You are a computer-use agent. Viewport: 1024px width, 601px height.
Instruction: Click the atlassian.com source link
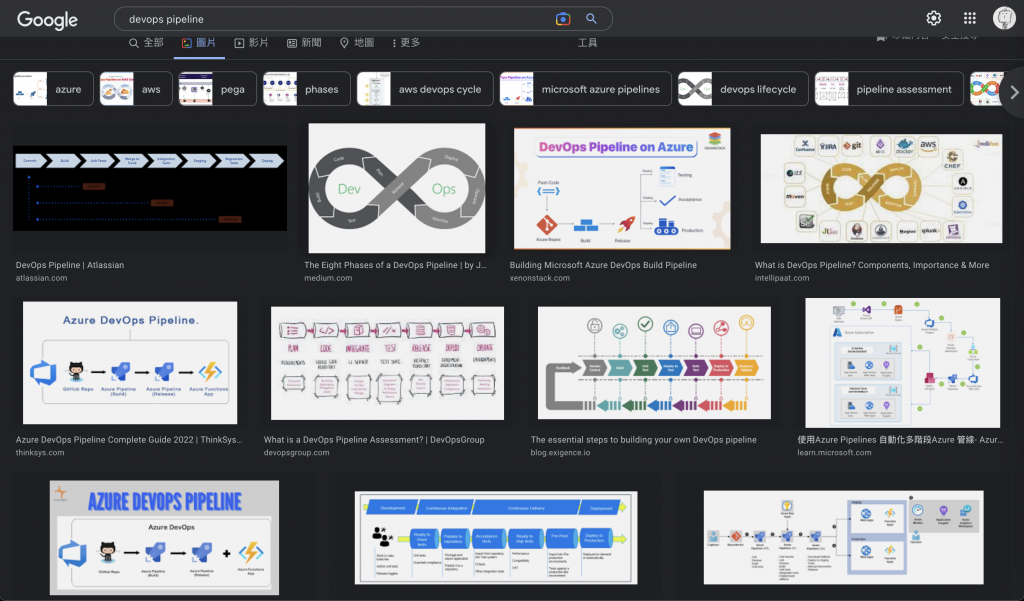pyautogui.click(x=41, y=278)
